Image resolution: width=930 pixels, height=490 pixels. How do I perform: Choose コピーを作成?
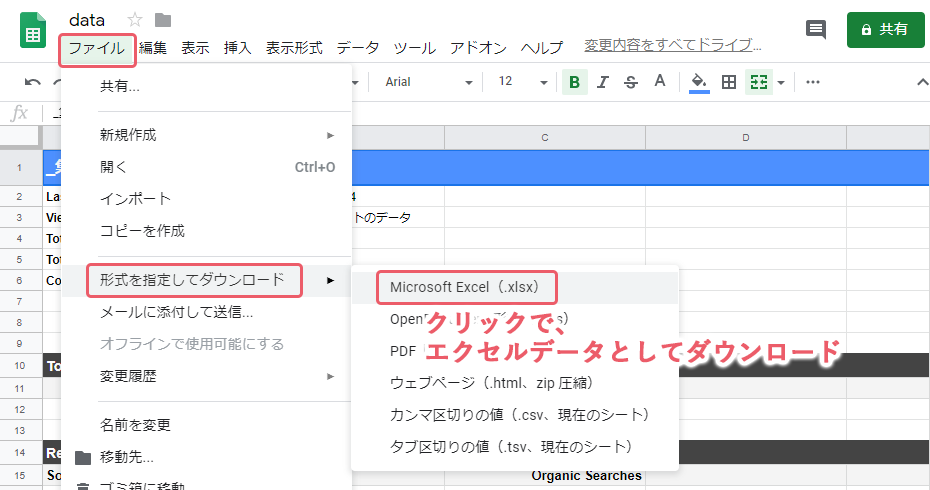[x=206, y=231]
